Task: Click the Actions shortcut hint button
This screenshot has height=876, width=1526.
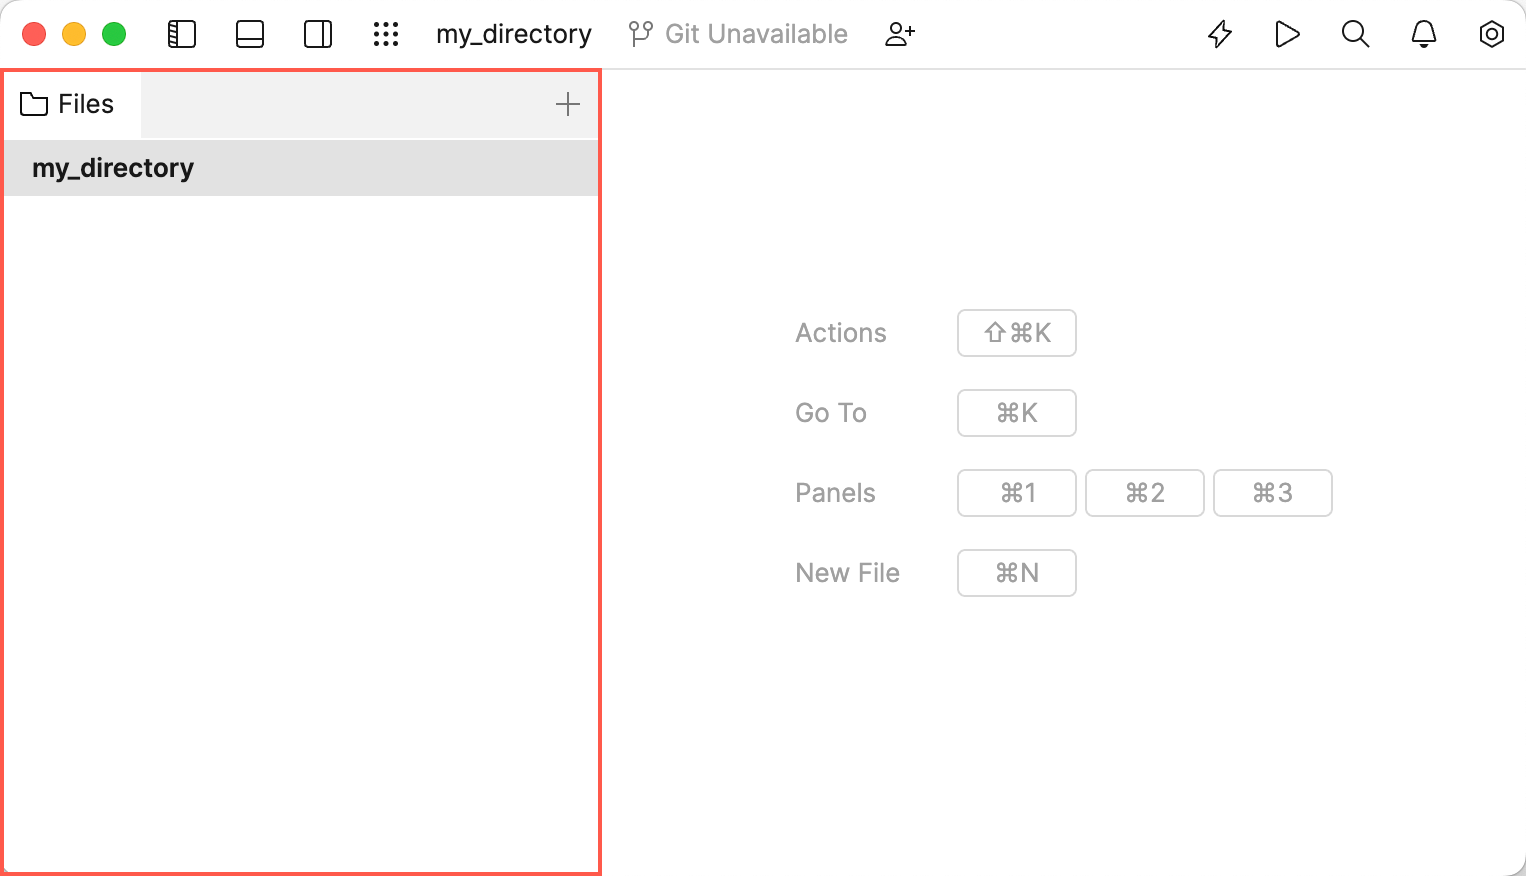Action: click(x=1016, y=332)
